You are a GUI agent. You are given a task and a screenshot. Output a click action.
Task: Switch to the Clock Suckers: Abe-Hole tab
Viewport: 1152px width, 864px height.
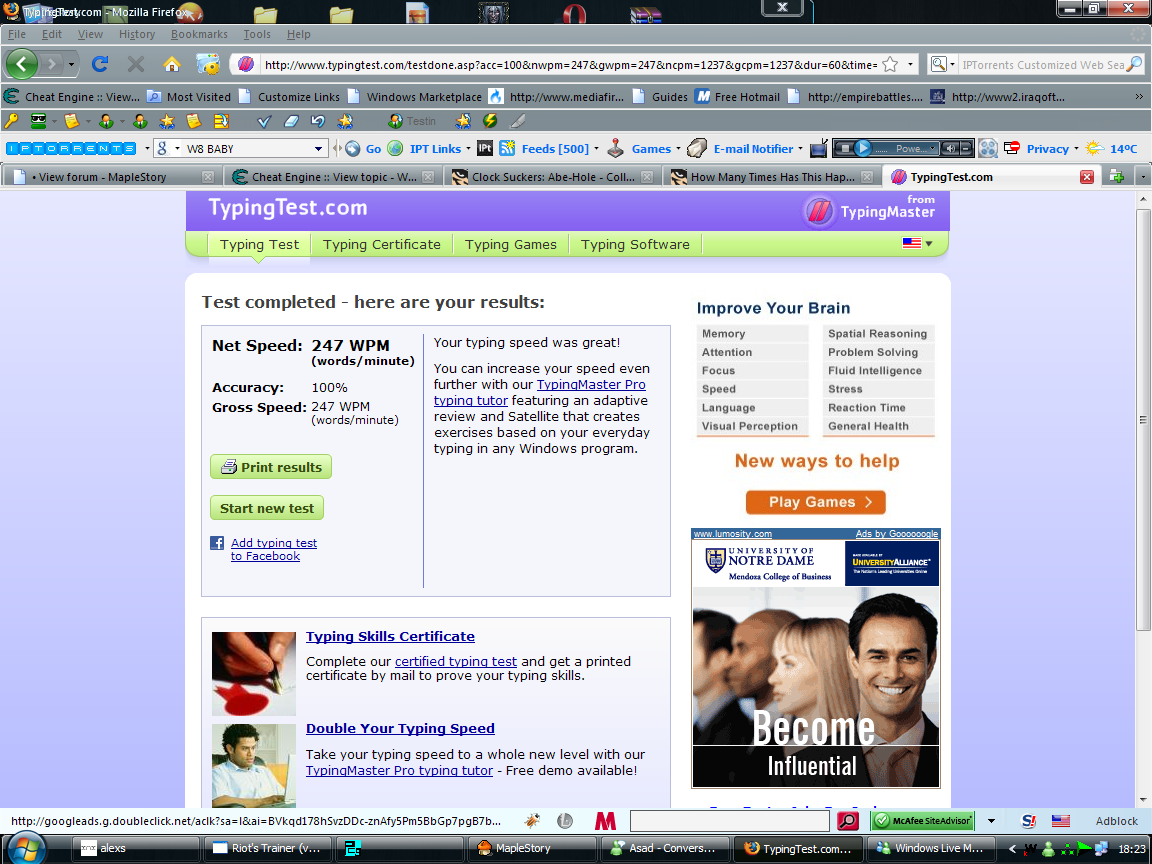tap(552, 177)
